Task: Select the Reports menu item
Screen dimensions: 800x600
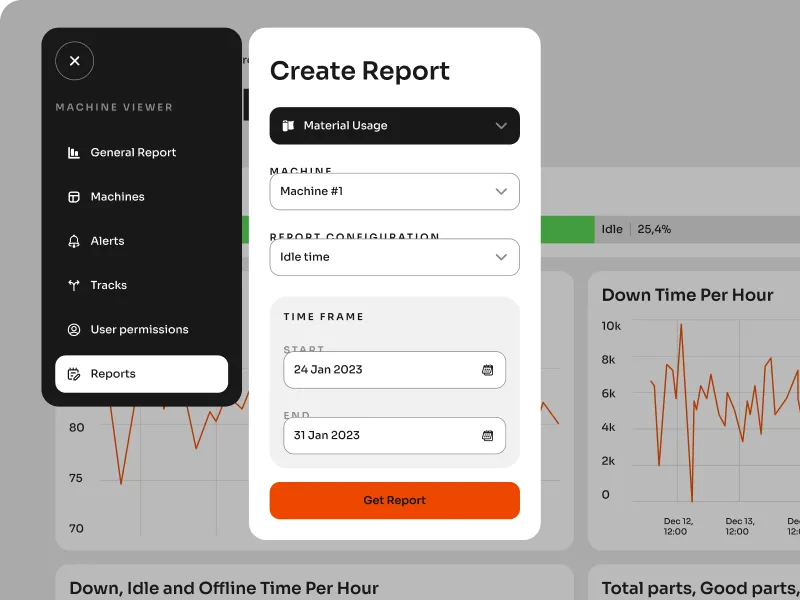Action: click(141, 374)
